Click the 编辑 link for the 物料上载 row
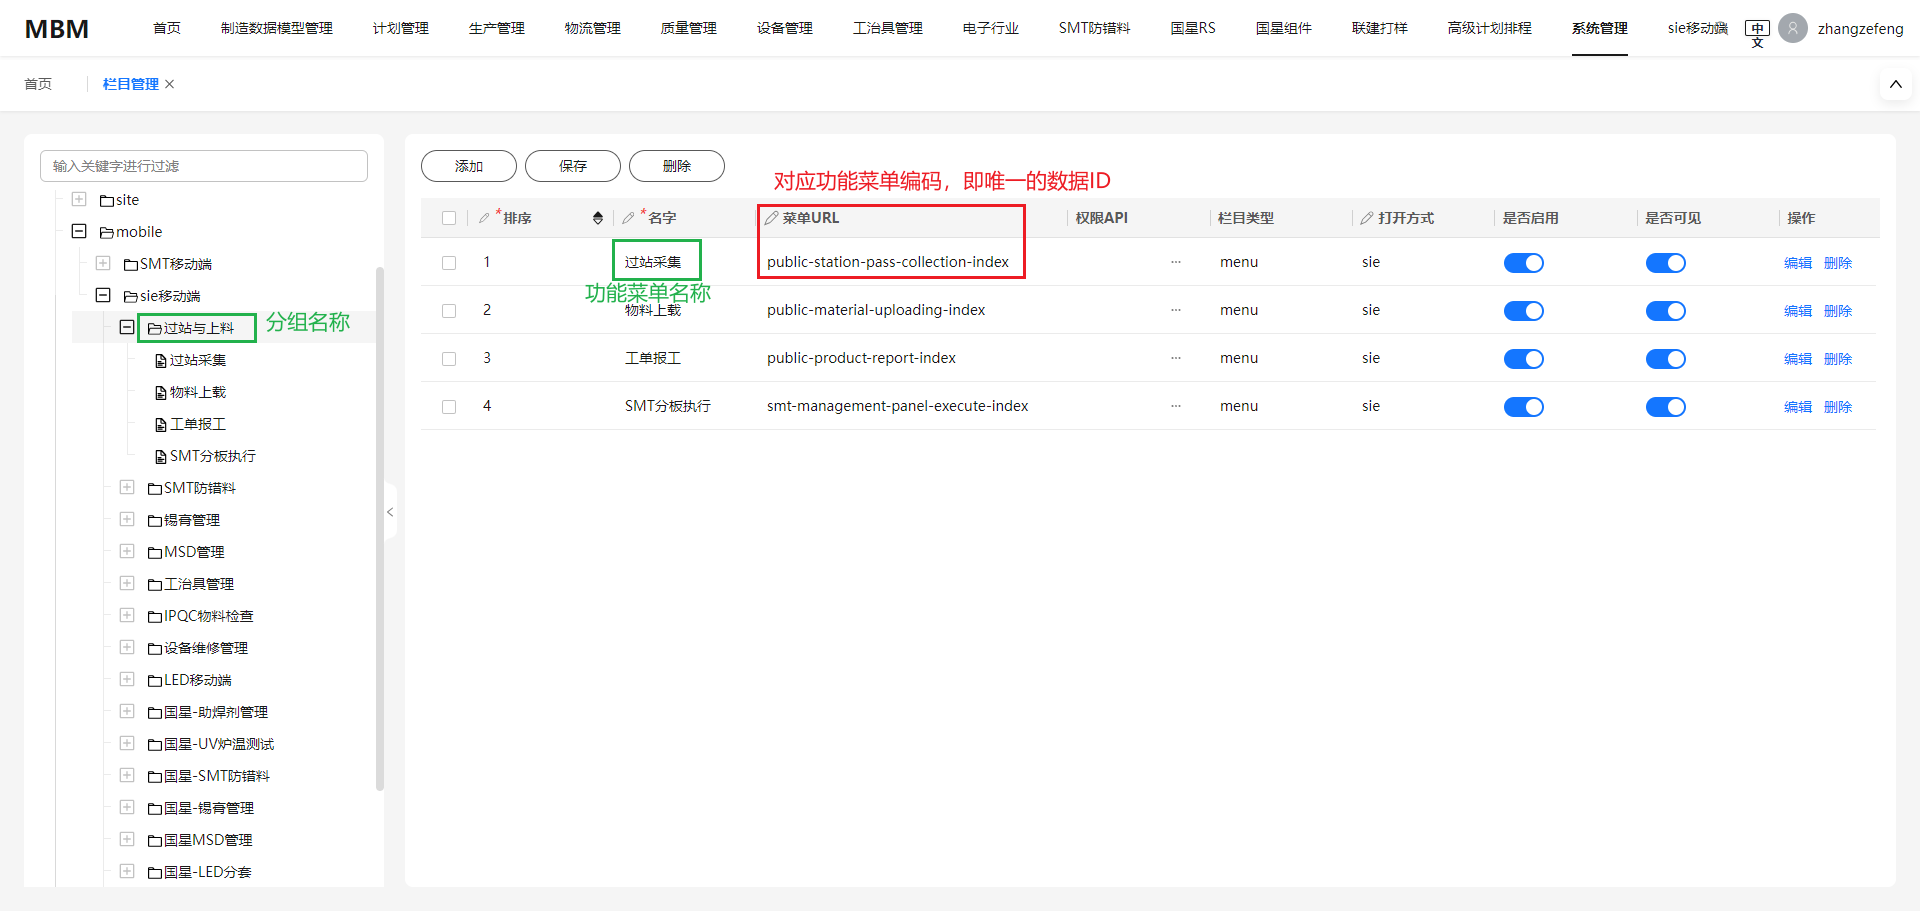The width and height of the screenshot is (1920, 911). (x=1797, y=310)
